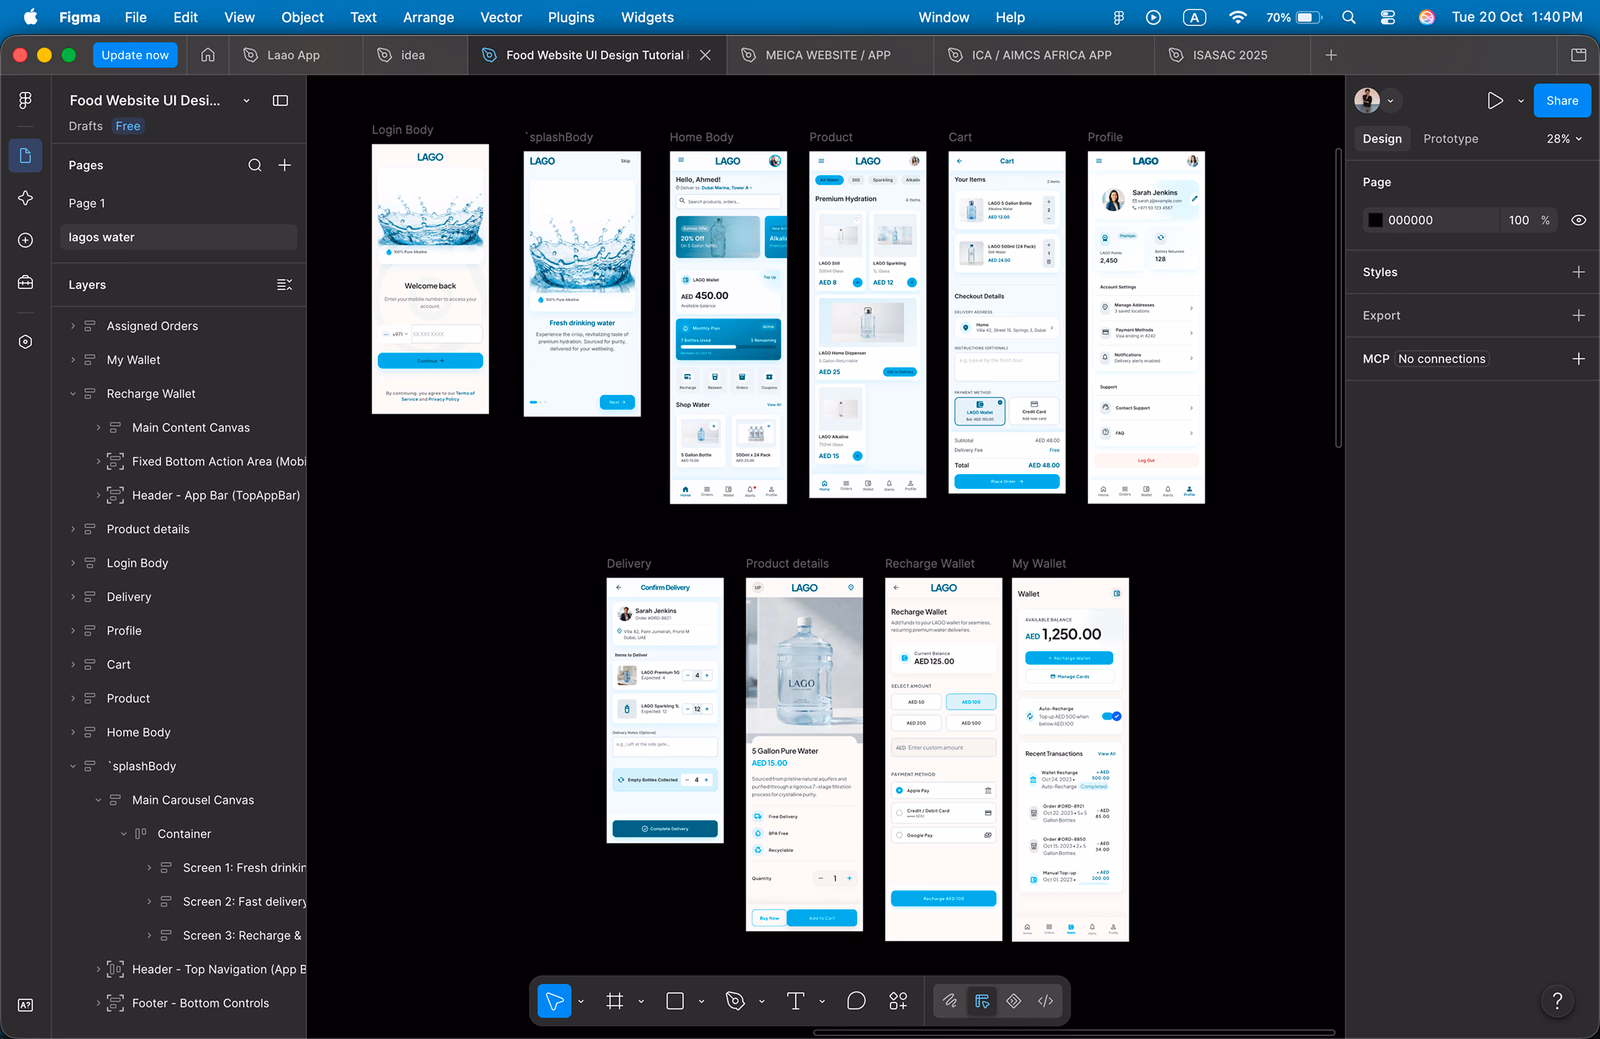
Task: Collapse the `splashBody layer
Action: pyautogui.click(x=73, y=767)
